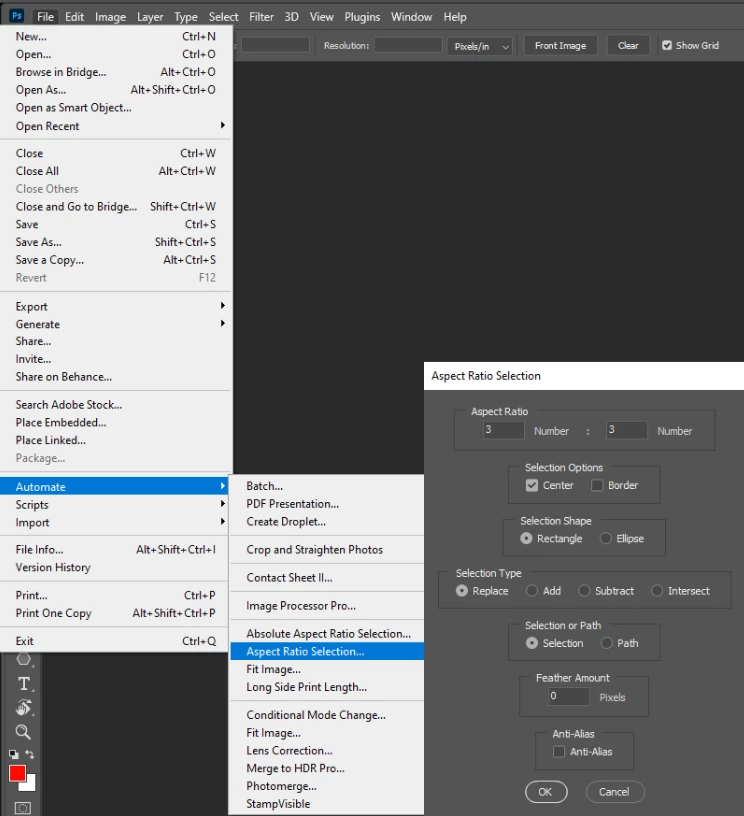Enable the Anti-Alias checkbox
The width and height of the screenshot is (744, 816).
tap(559, 752)
